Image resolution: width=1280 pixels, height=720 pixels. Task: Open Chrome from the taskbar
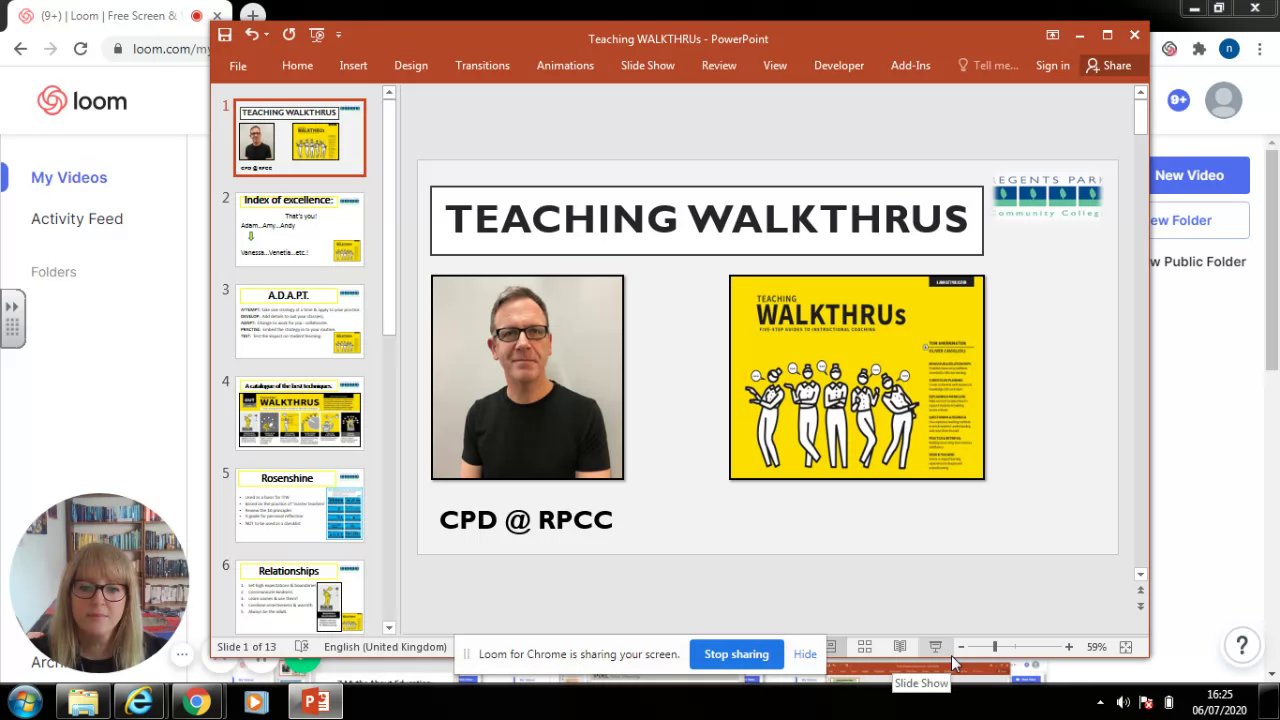pos(197,702)
